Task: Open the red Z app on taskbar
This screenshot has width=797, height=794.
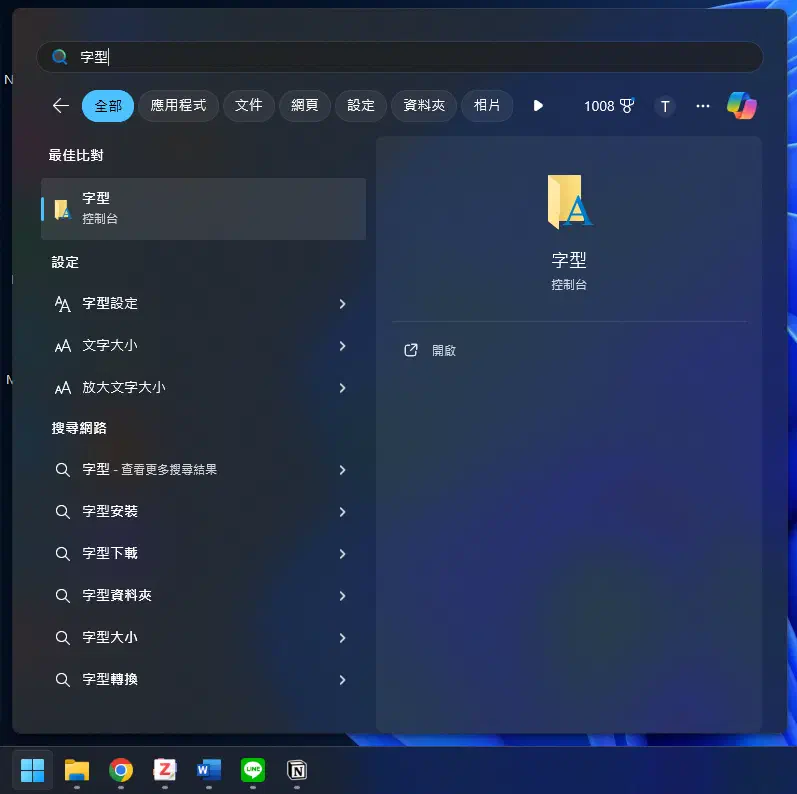Action: [165, 770]
